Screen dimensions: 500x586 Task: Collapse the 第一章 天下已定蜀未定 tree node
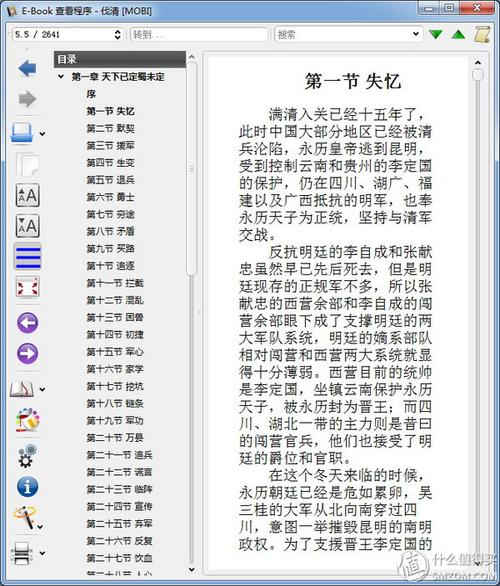61,77
